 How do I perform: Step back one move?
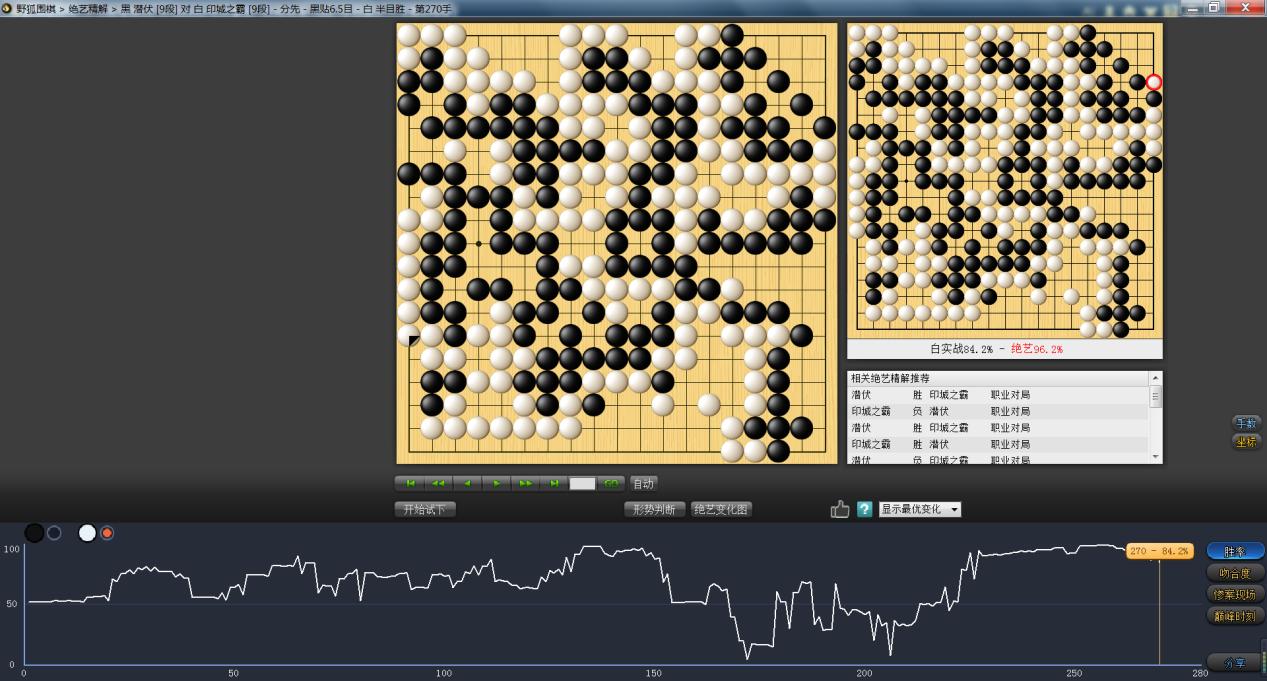(x=467, y=483)
